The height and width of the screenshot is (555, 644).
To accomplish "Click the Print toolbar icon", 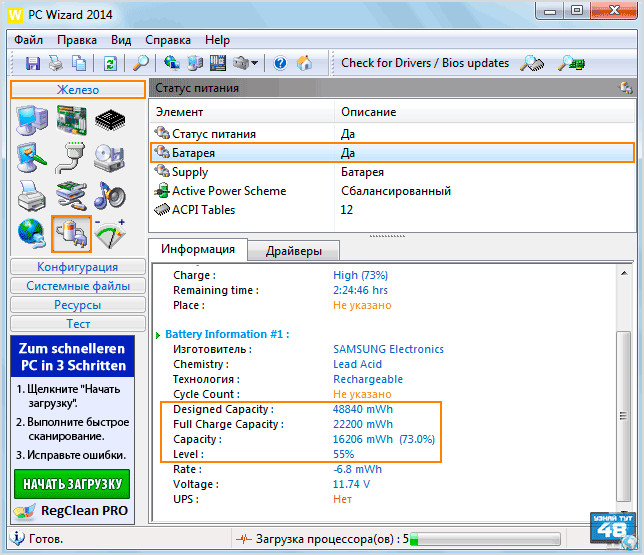I will [x=56, y=64].
